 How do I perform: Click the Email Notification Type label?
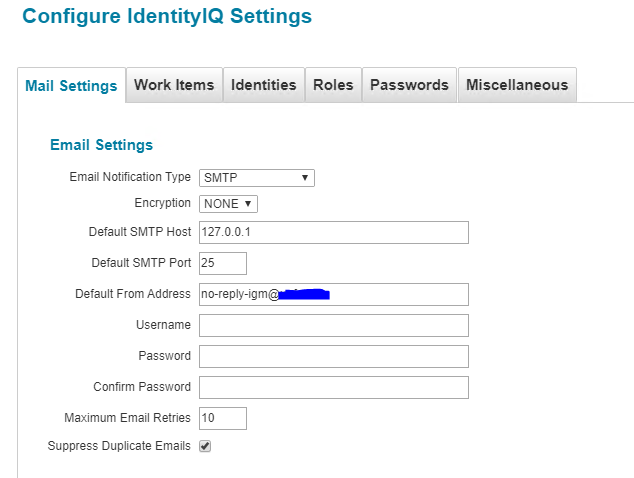click(129, 177)
